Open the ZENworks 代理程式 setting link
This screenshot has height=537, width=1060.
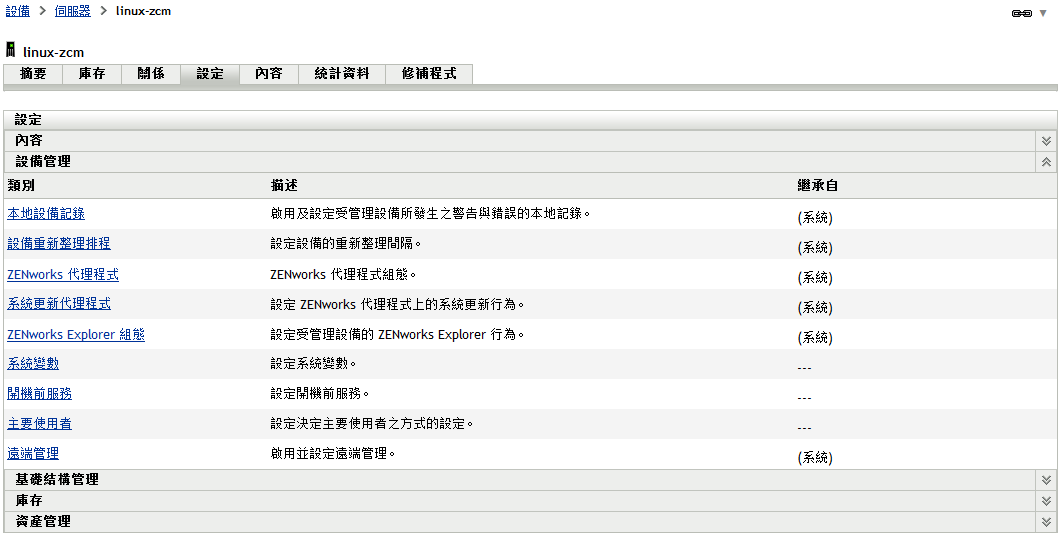63,275
